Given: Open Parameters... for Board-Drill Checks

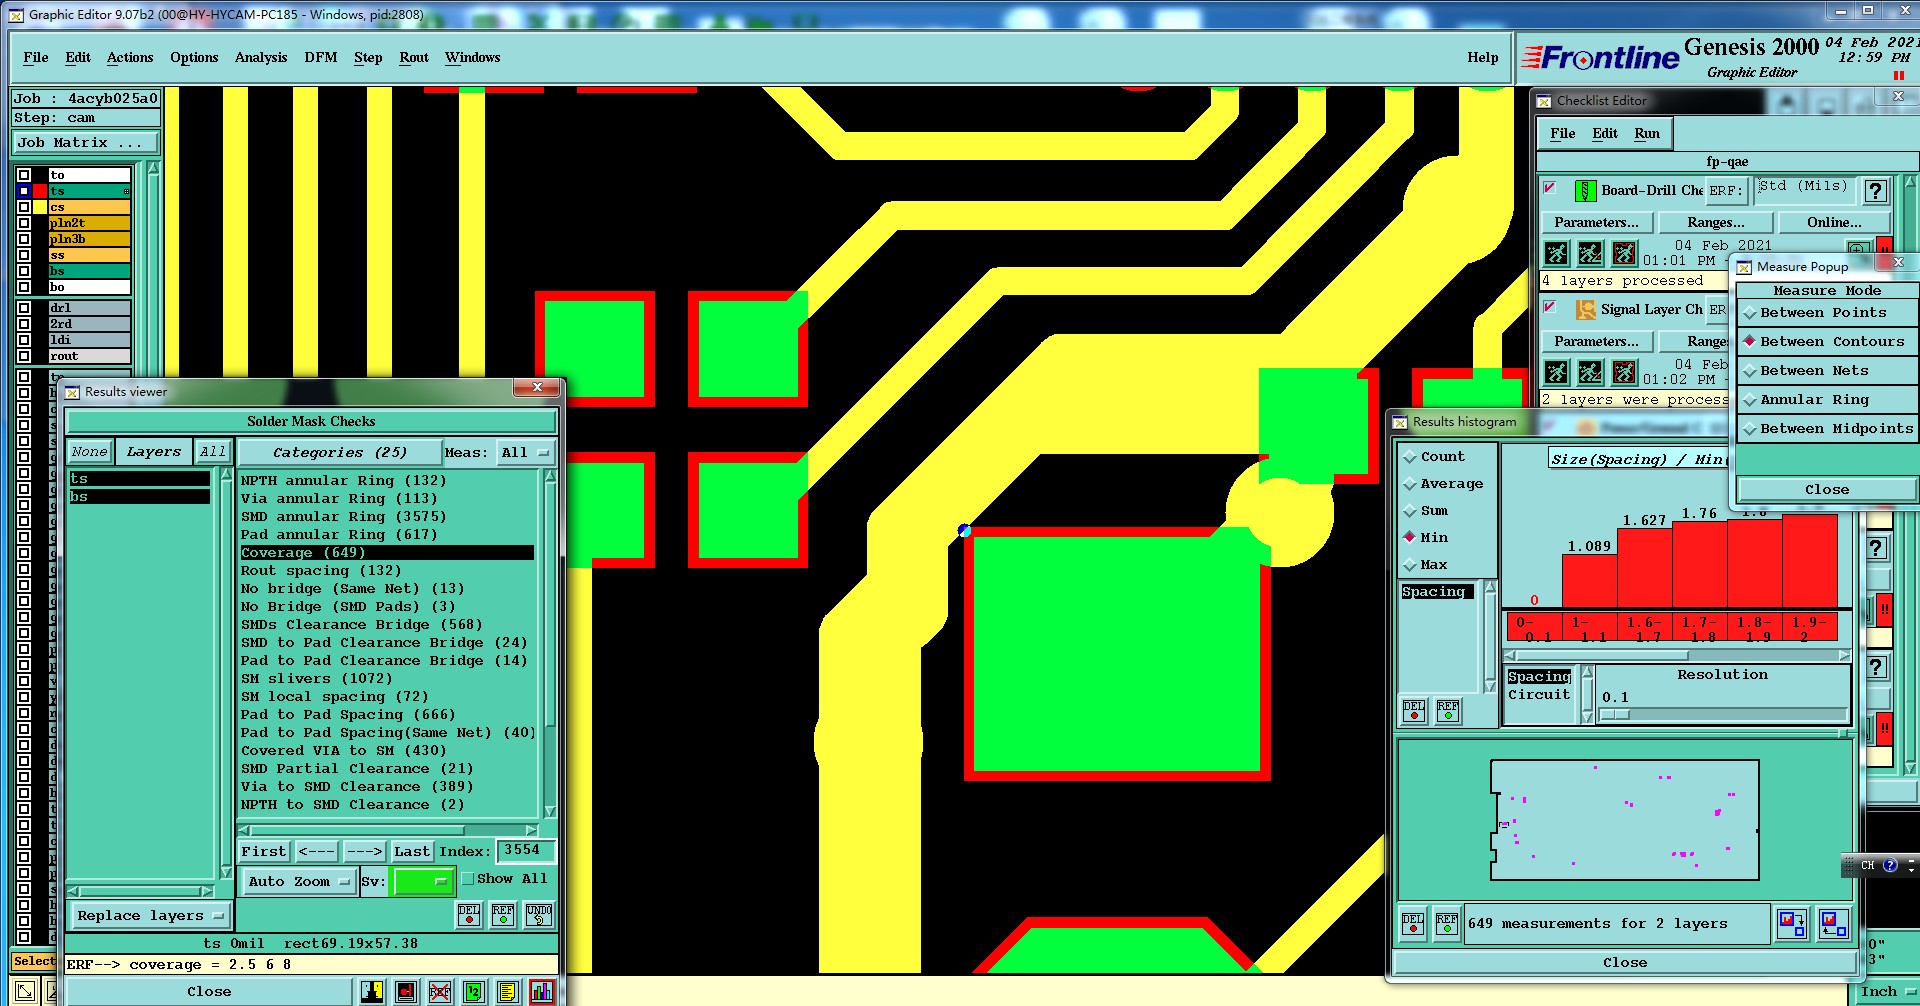Looking at the screenshot, I should coord(1596,223).
